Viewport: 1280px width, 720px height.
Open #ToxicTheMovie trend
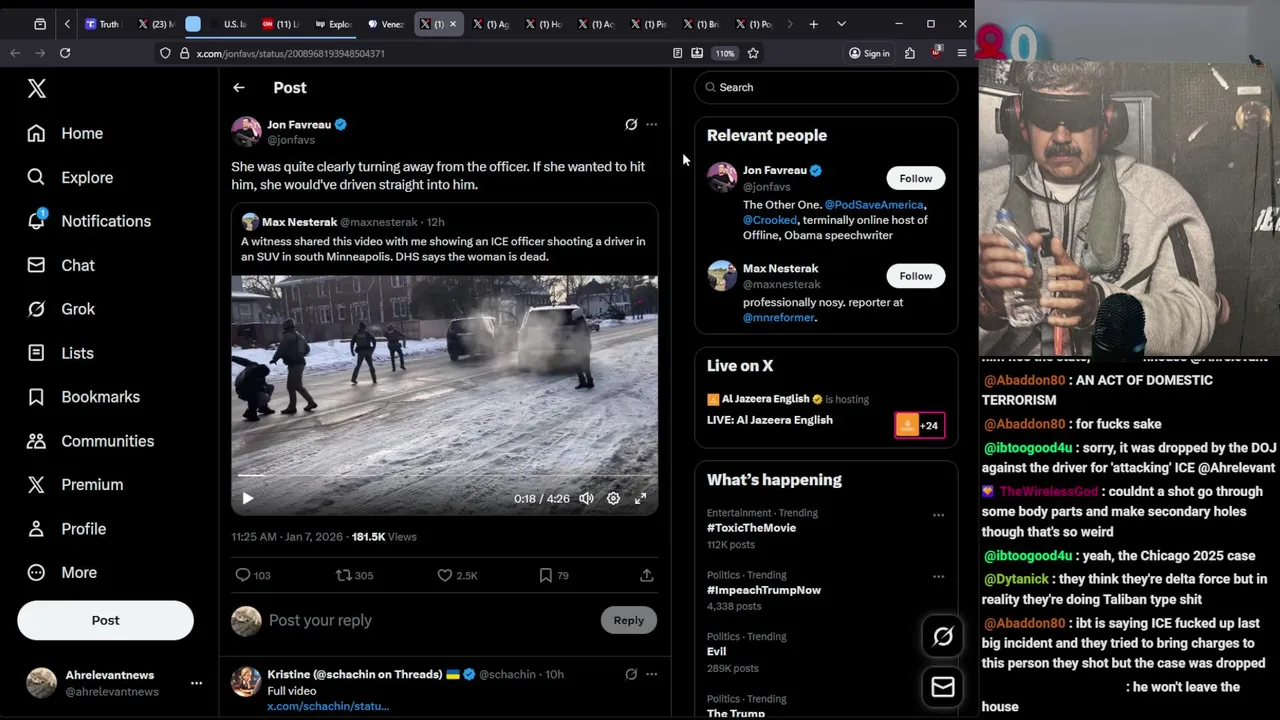tap(751, 528)
